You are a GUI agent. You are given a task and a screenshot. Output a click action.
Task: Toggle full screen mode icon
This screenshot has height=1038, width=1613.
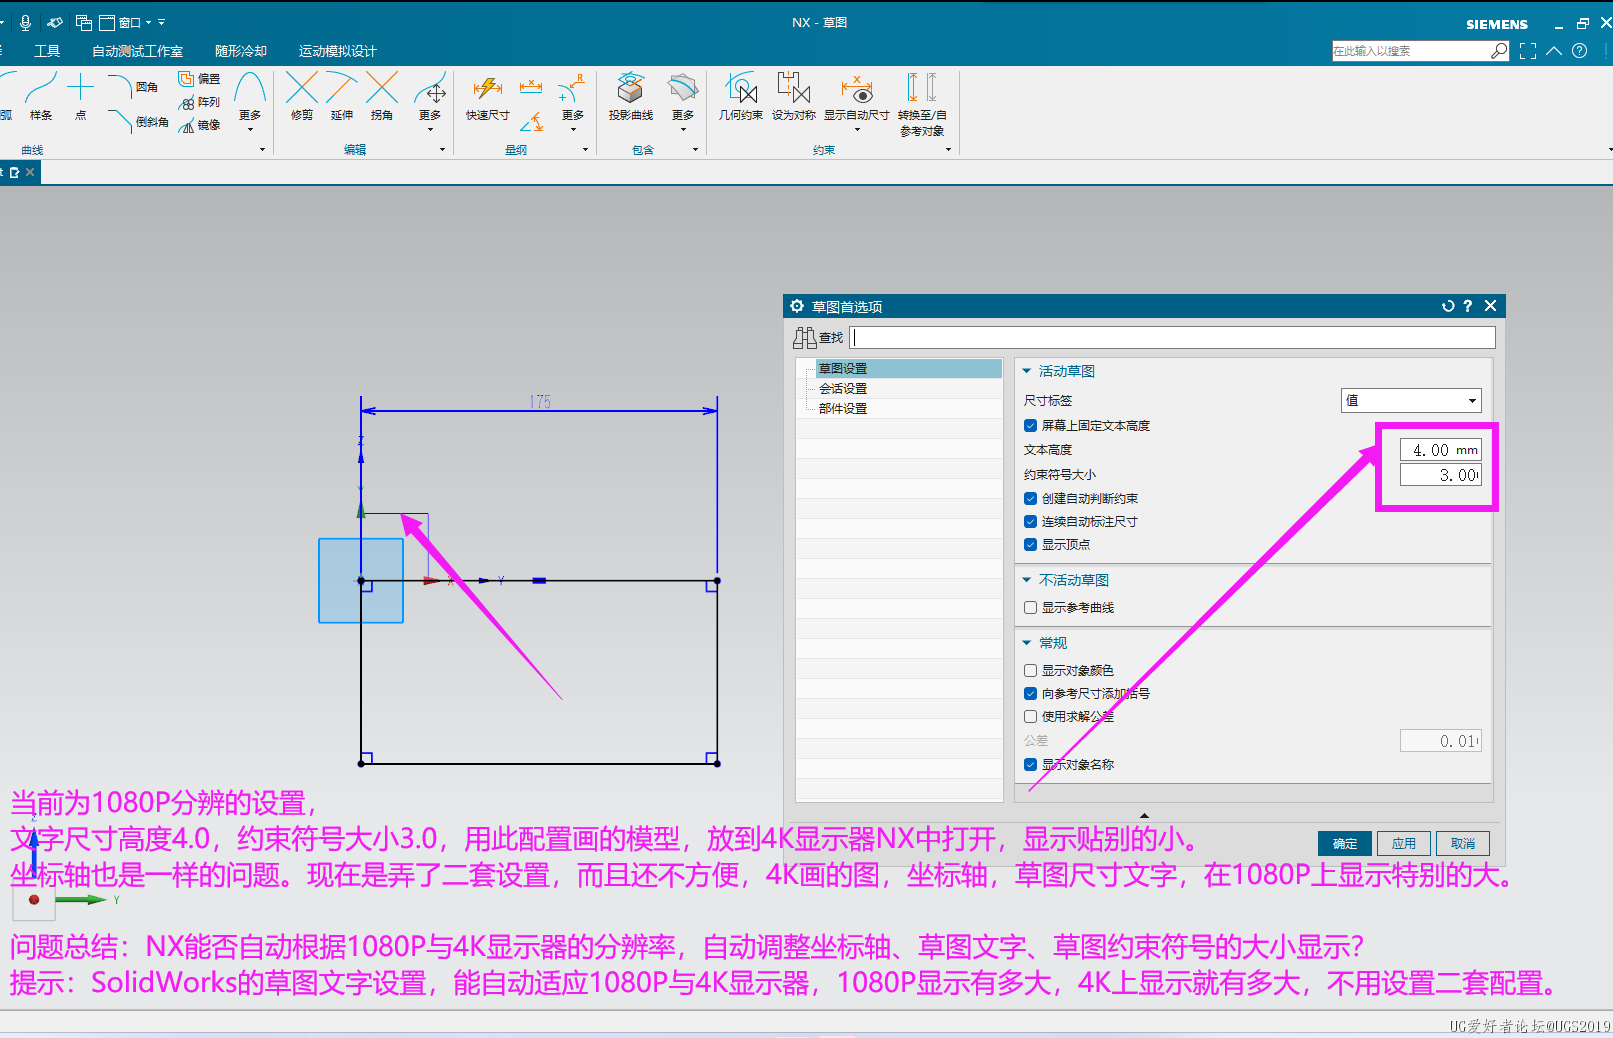[1528, 51]
